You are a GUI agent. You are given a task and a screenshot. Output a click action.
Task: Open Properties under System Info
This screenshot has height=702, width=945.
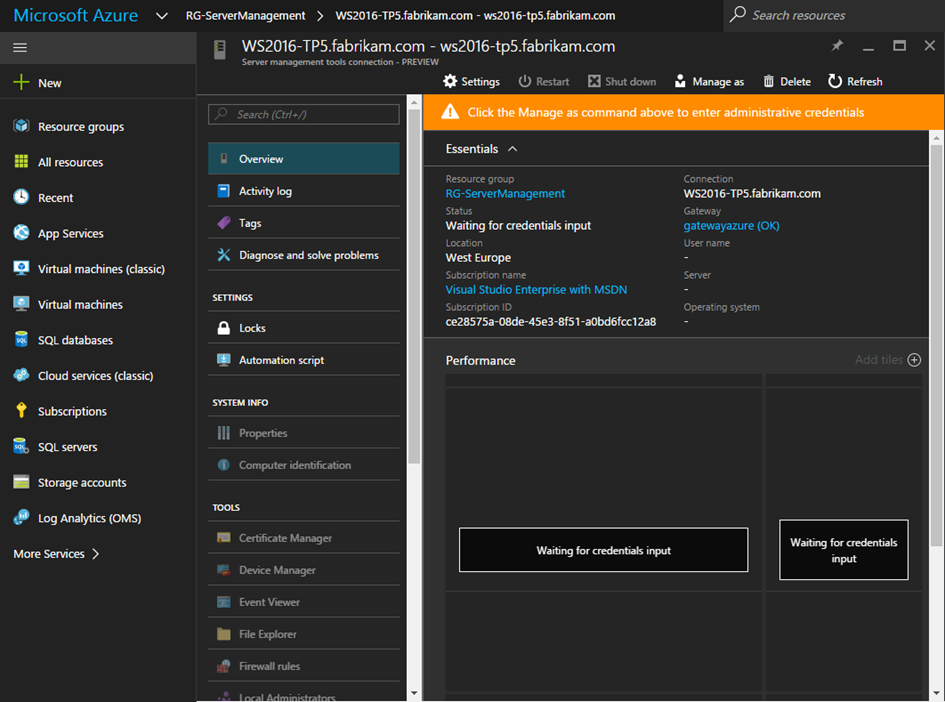[x=304, y=433]
